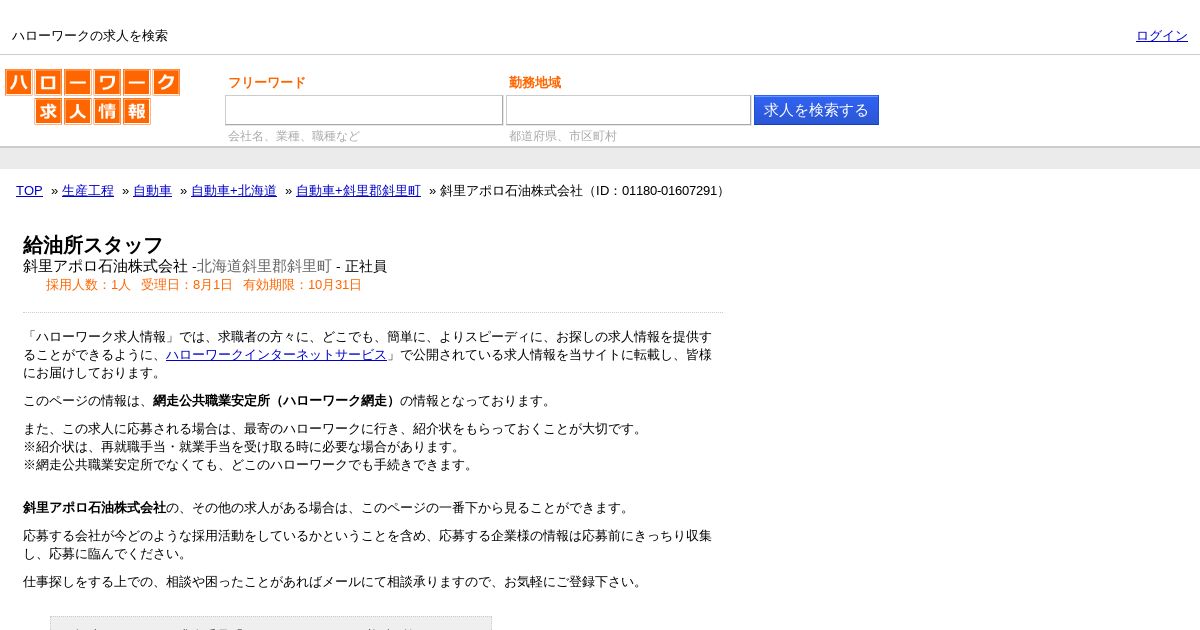Image resolution: width=1200 pixels, height=630 pixels.
Task: Click the 受理日：8月1日 text
Action: click(187, 285)
